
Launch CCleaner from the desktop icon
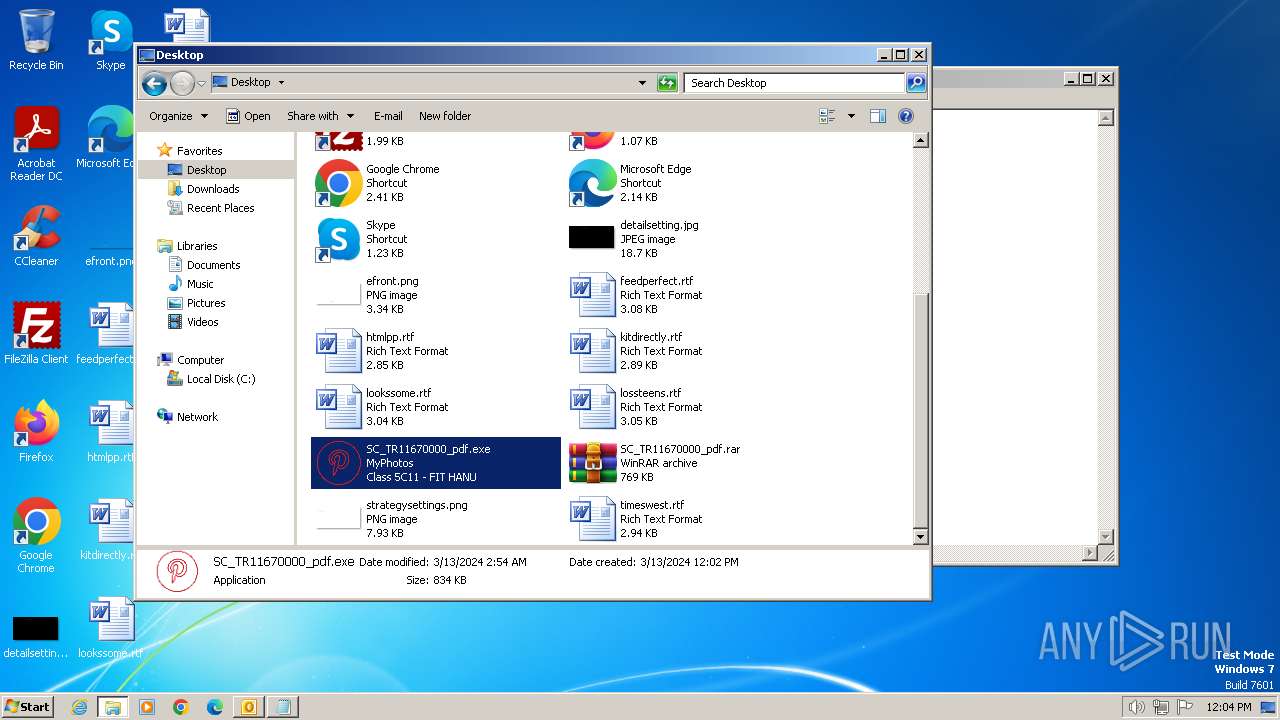click(x=36, y=236)
